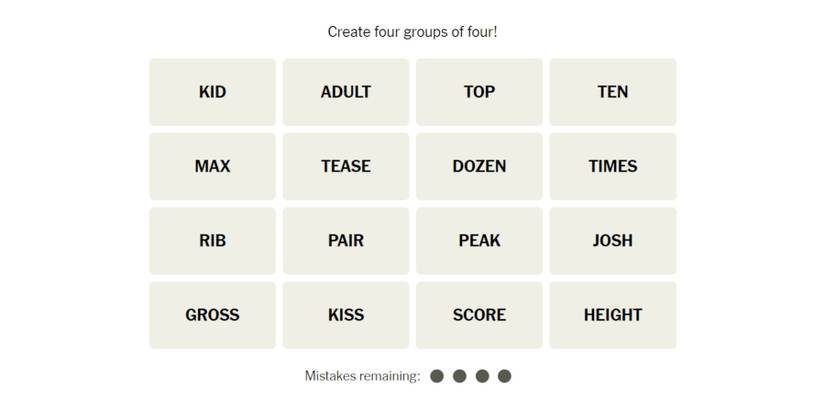Select the PAIR tile
The width and height of the screenshot is (825, 413).
pos(346,240)
